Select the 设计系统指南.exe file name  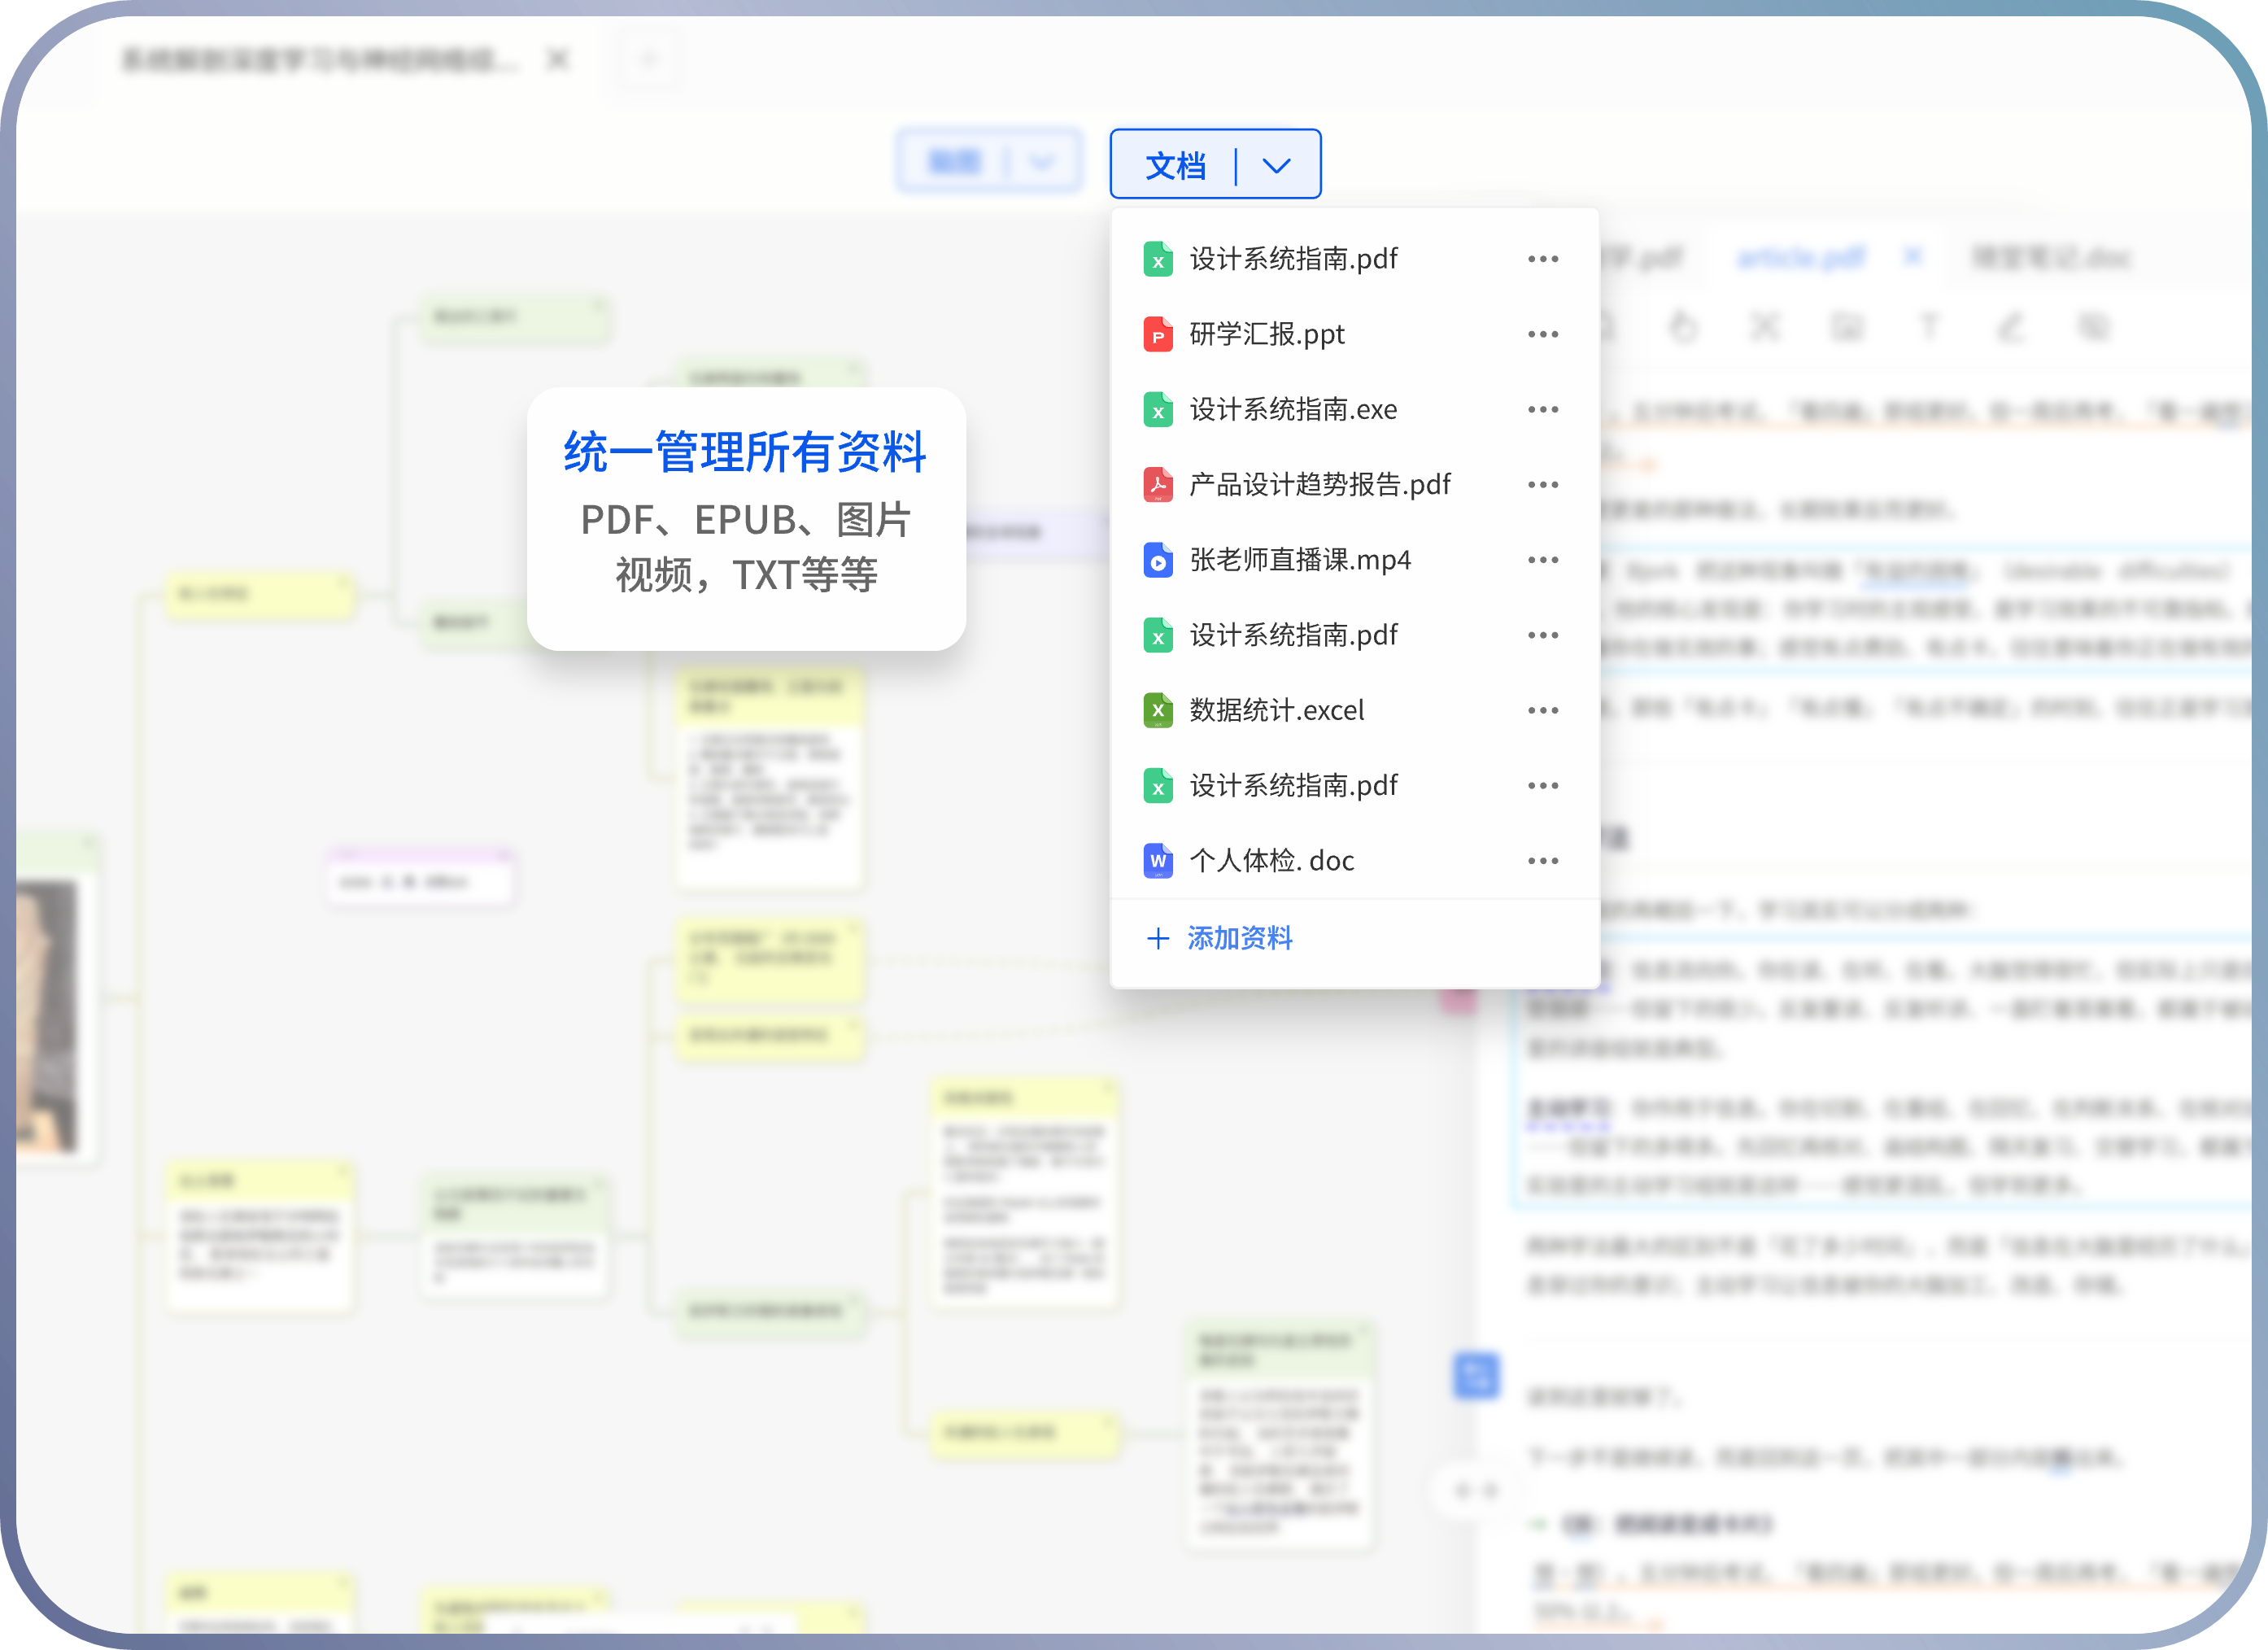[1293, 409]
